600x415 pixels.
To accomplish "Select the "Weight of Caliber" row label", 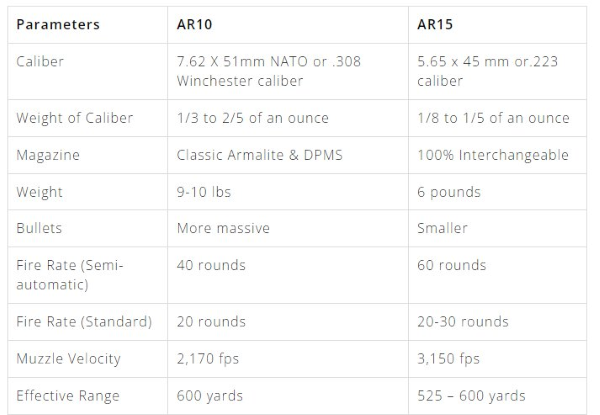I will pos(74,118).
